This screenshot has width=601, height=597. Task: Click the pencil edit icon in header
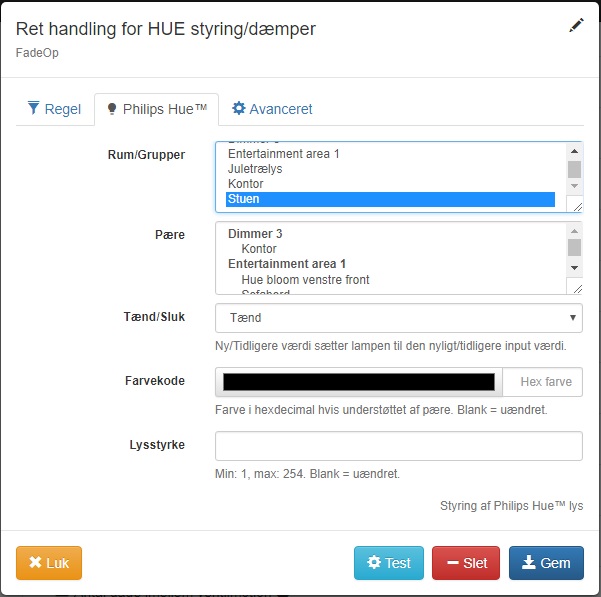[x=576, y=26]
